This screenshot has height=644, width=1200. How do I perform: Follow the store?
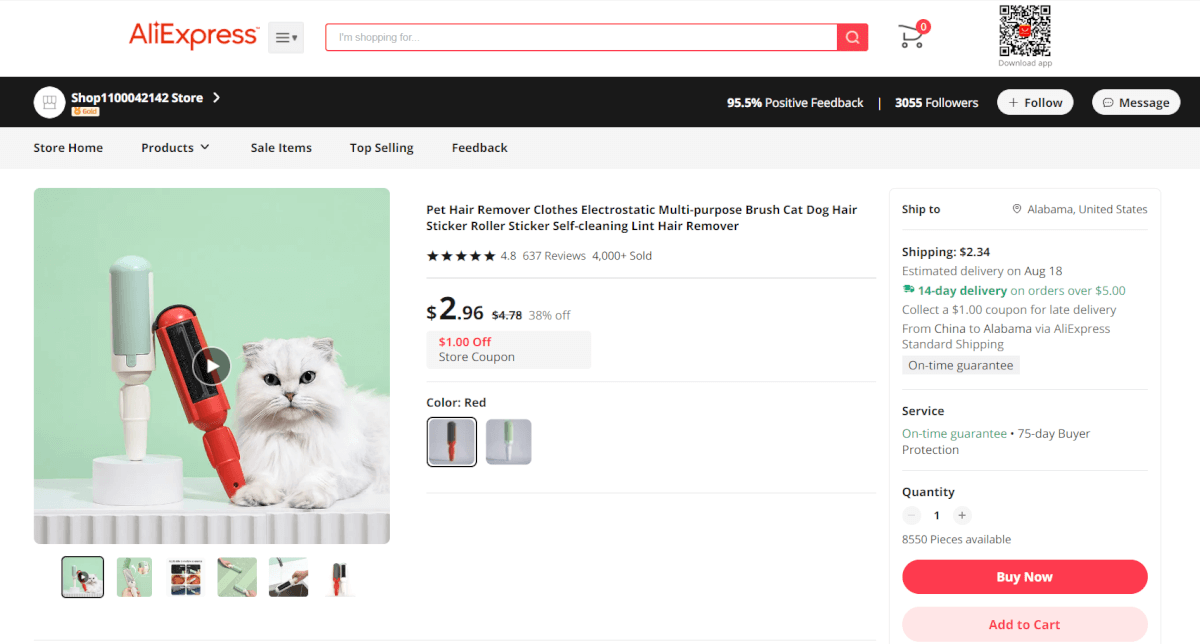(x=1035, y=102)
